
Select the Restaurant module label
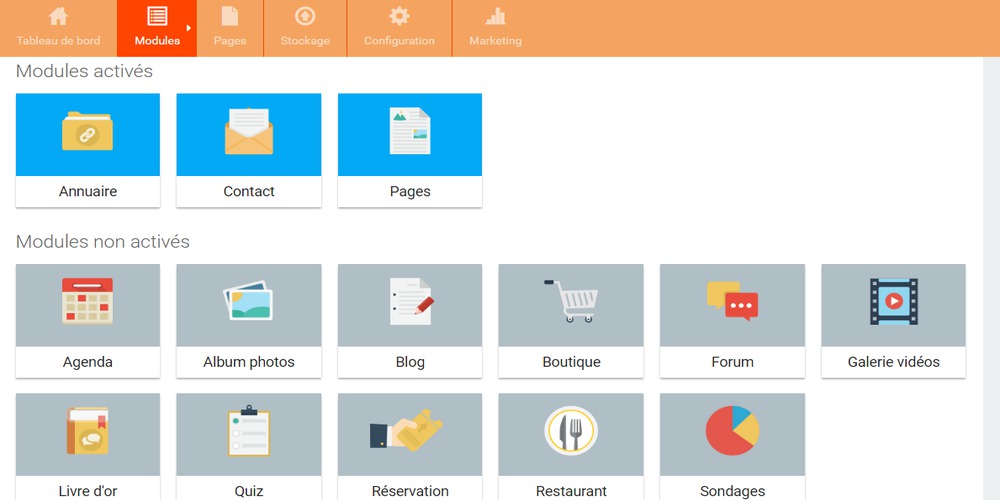(x=571, y=490)
